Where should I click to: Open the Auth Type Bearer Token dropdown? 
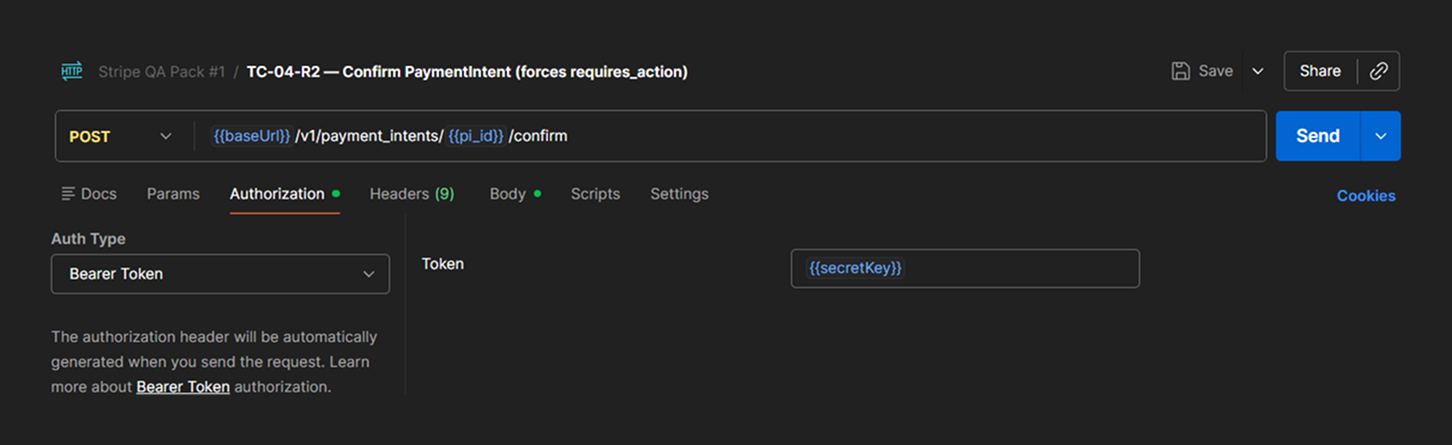coord(220,274)
